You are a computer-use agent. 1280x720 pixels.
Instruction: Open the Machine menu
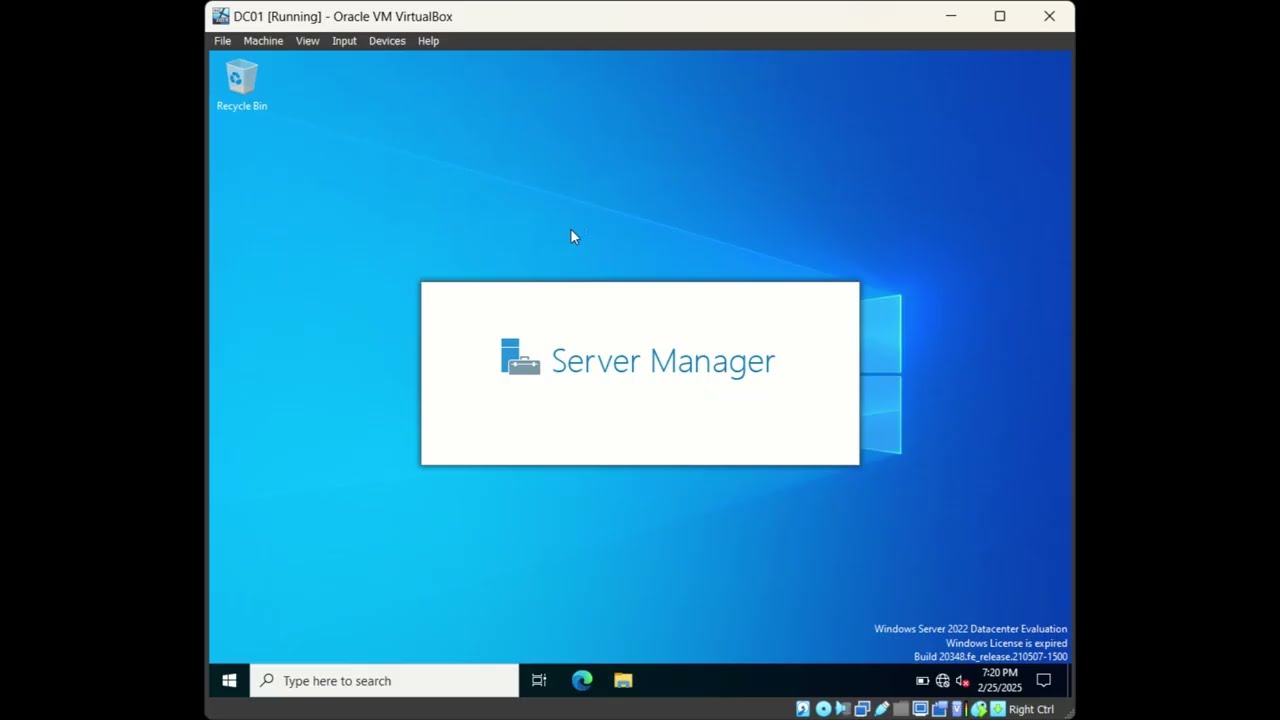[x=263, y=41]
